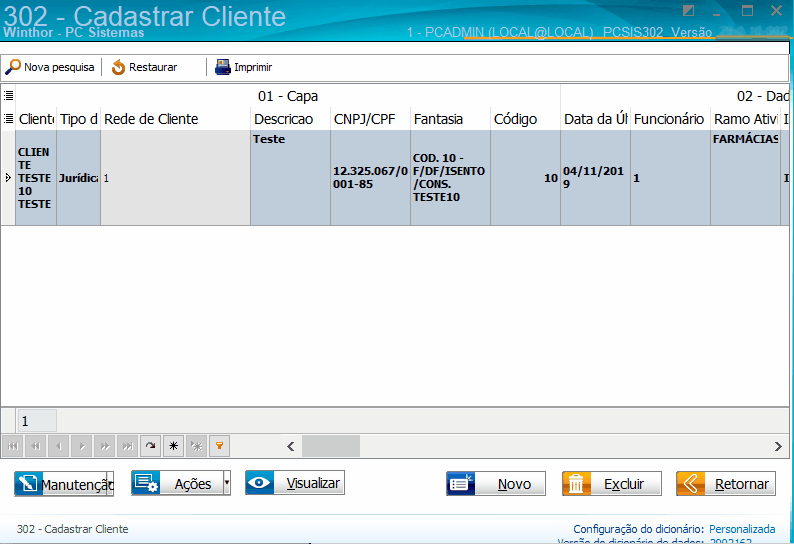Screen dimensions: 794x544
Task: Sort by the Descricao column header
Action: 290,119
